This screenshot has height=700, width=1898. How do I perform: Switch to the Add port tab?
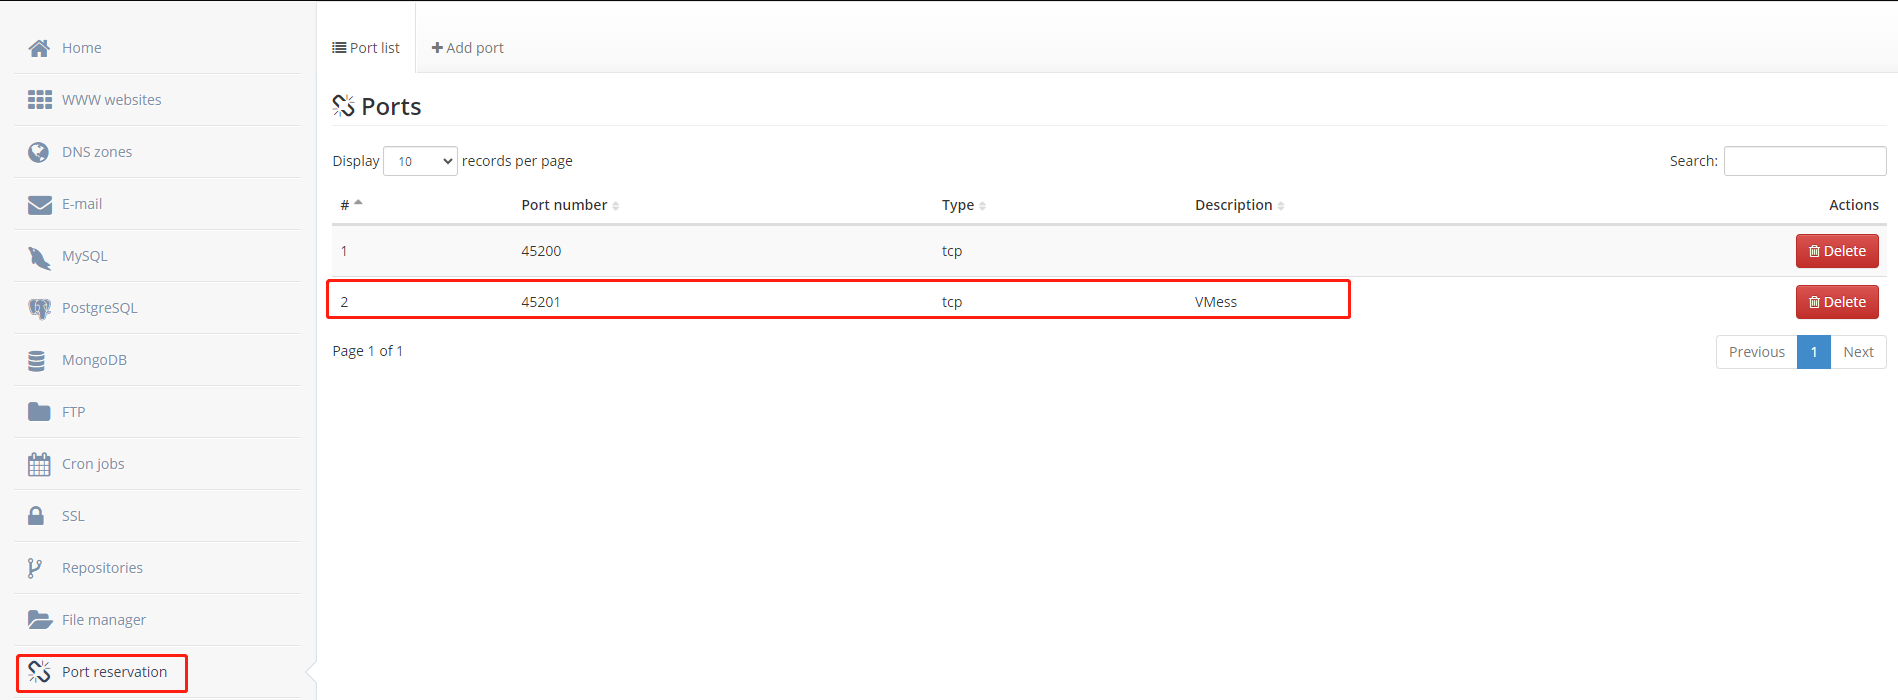[467, 48]
